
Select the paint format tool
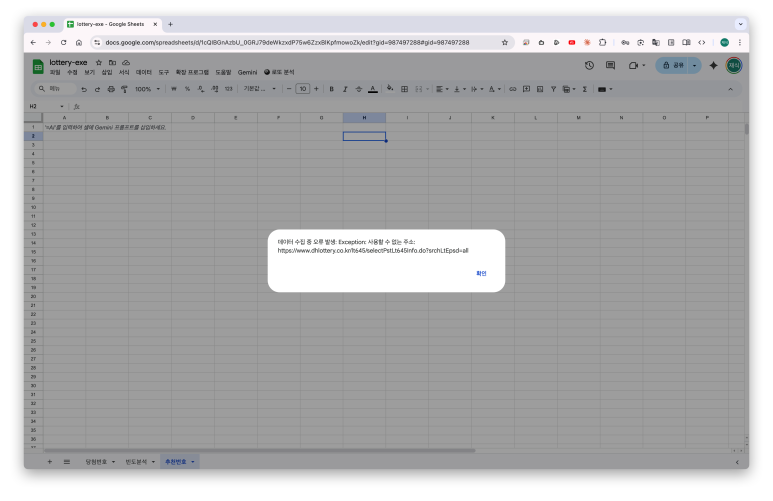124,89
